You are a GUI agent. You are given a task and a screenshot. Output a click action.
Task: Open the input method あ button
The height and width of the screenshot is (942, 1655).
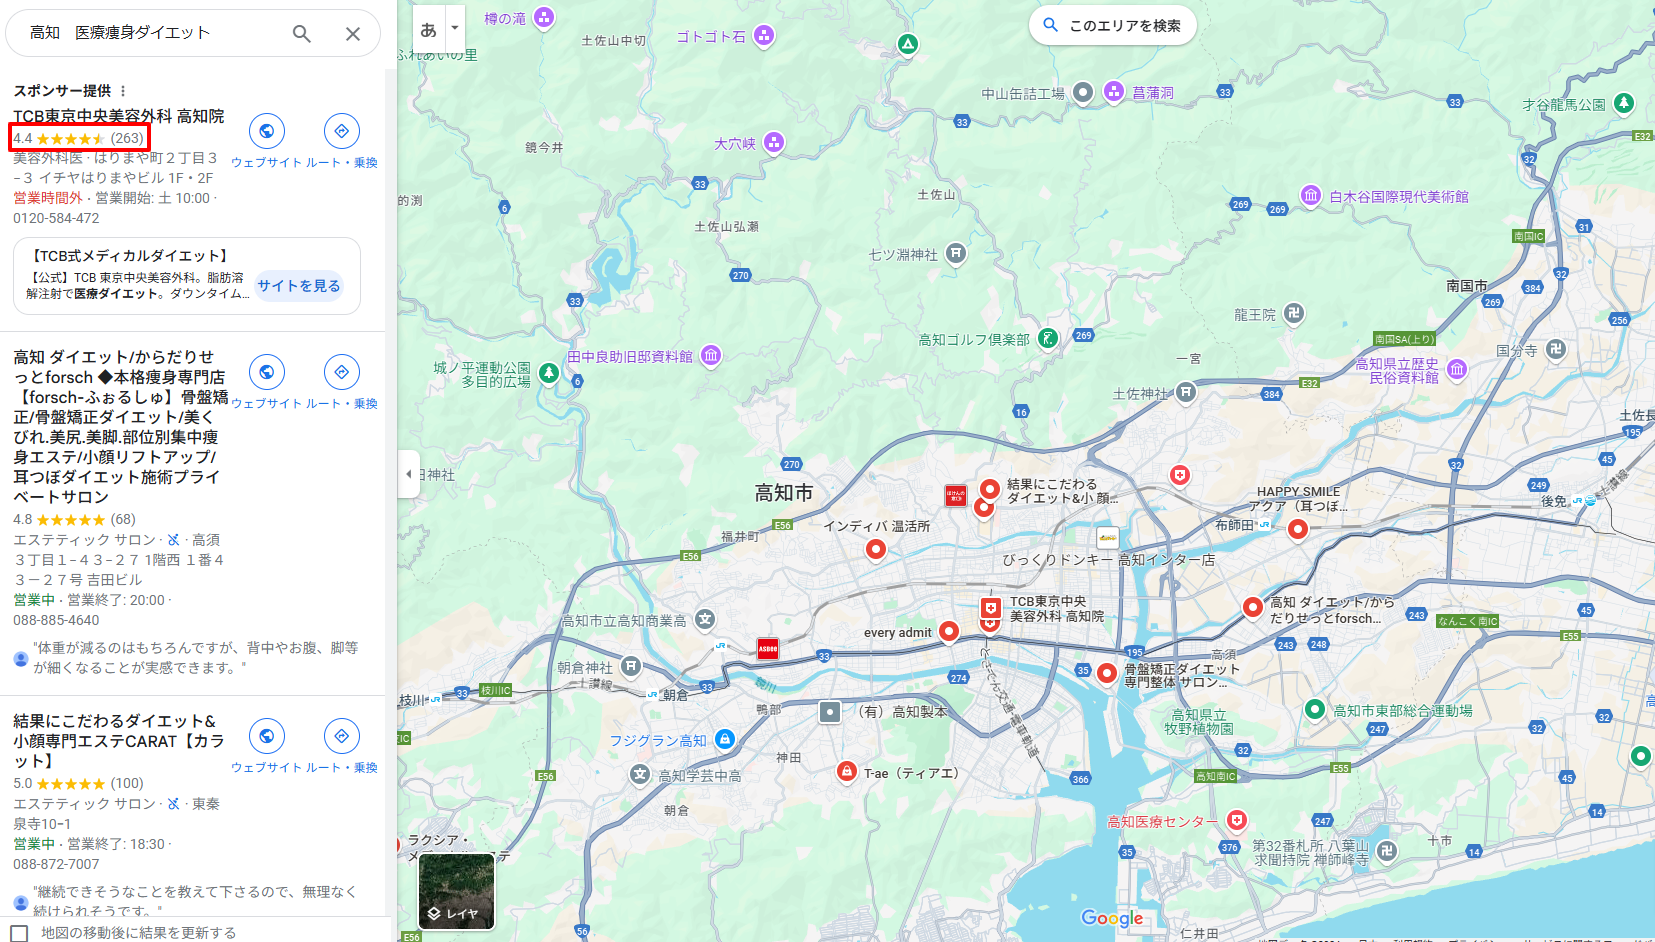click(x=428, y=29)
